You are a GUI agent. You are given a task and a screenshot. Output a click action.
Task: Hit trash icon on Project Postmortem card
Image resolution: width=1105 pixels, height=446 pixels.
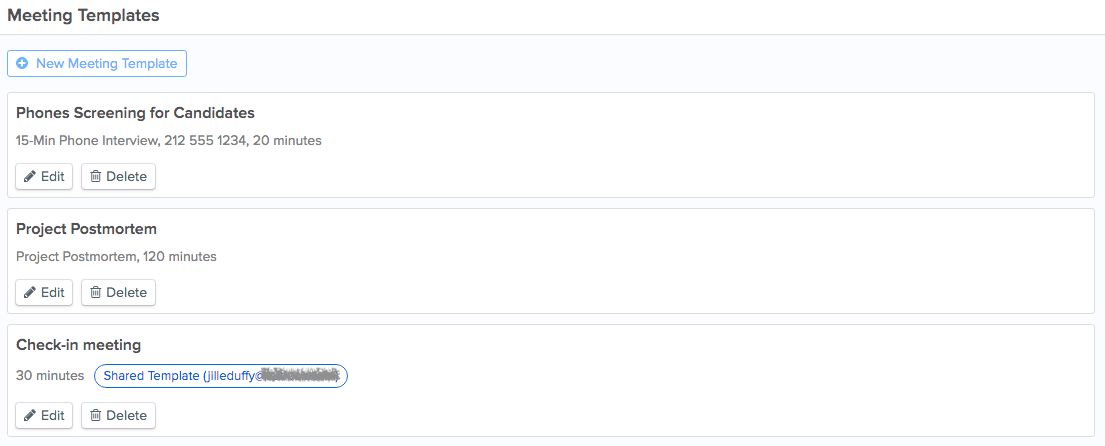click(x=96, y=293)
